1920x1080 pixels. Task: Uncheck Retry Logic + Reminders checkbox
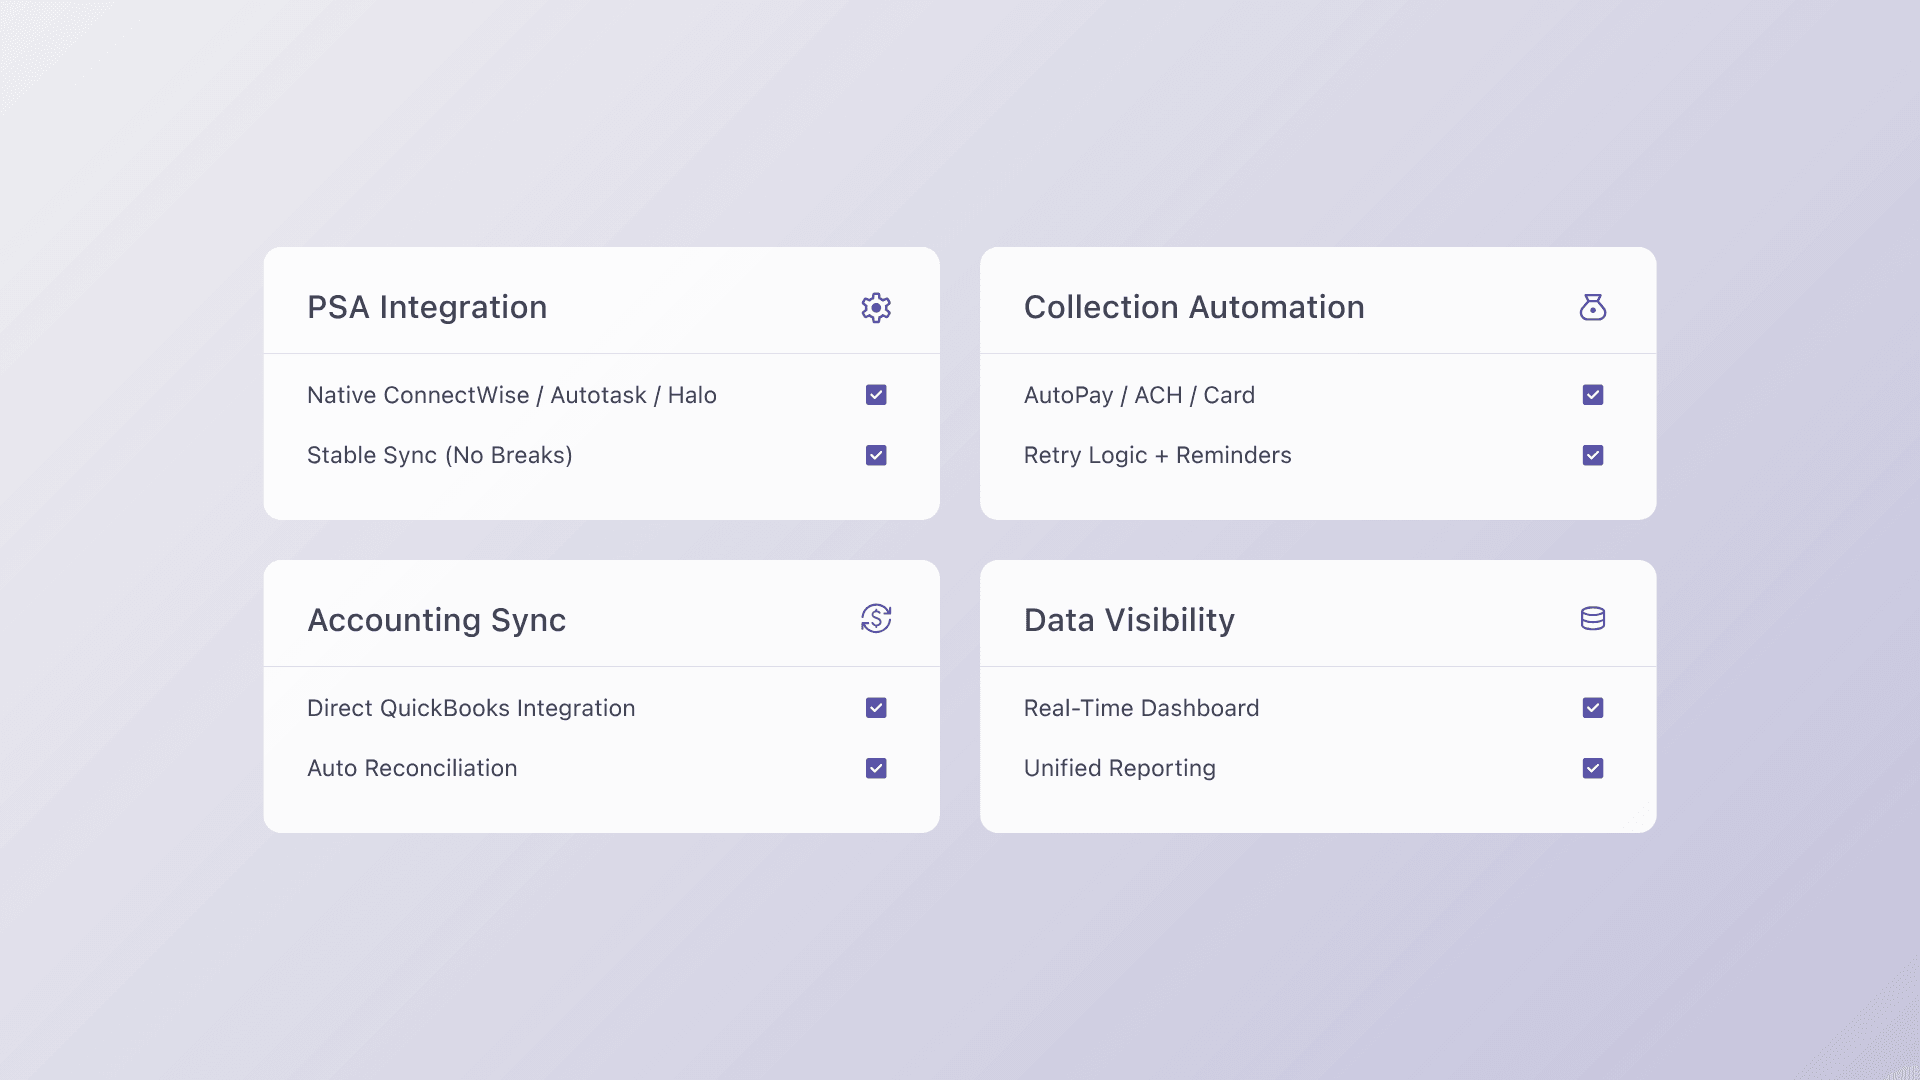[1593, 456]
